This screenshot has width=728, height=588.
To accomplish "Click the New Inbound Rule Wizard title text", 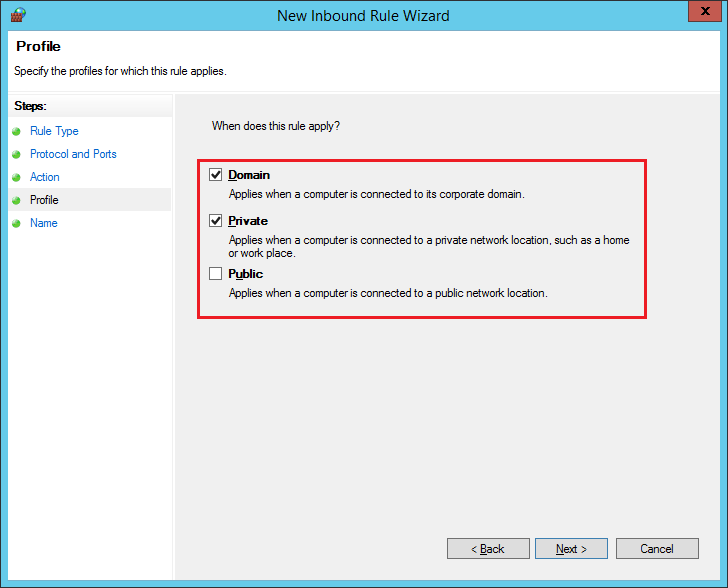I will tap(363, 15).
